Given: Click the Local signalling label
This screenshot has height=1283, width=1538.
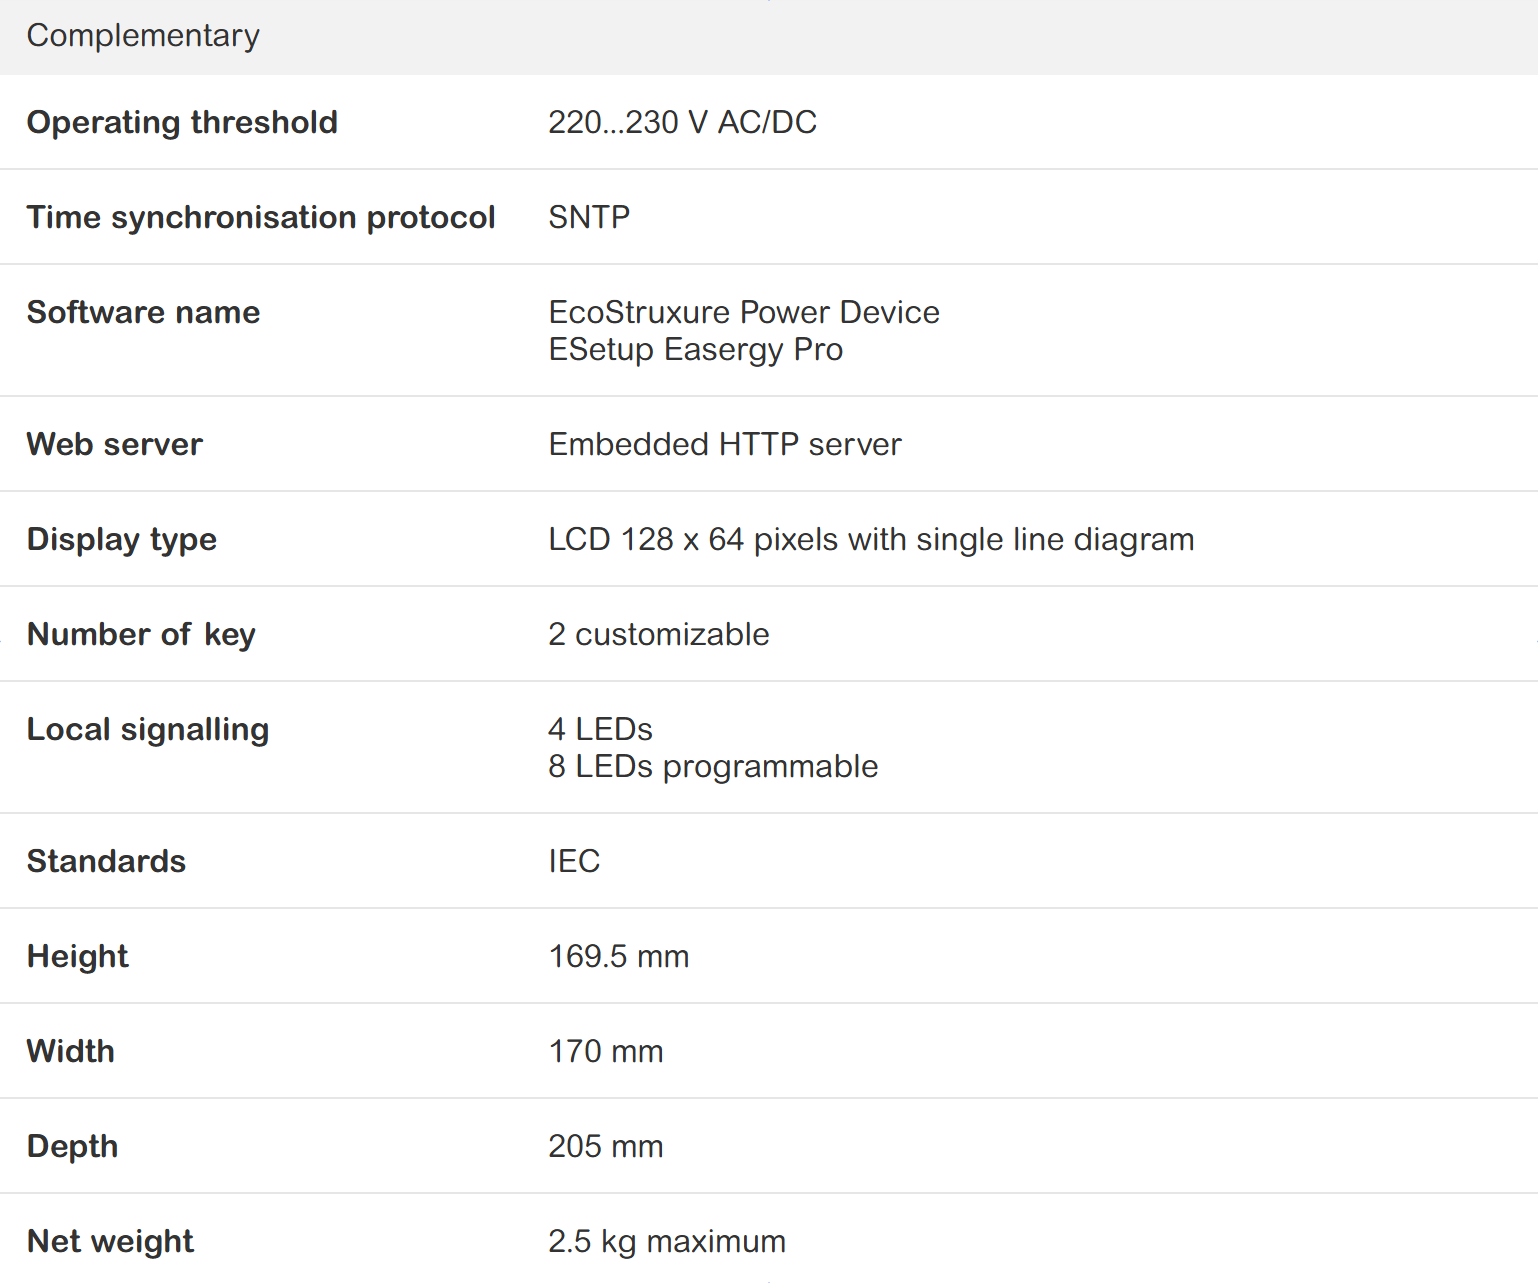Looking at the screenshot, I should [x=148, y=729].
